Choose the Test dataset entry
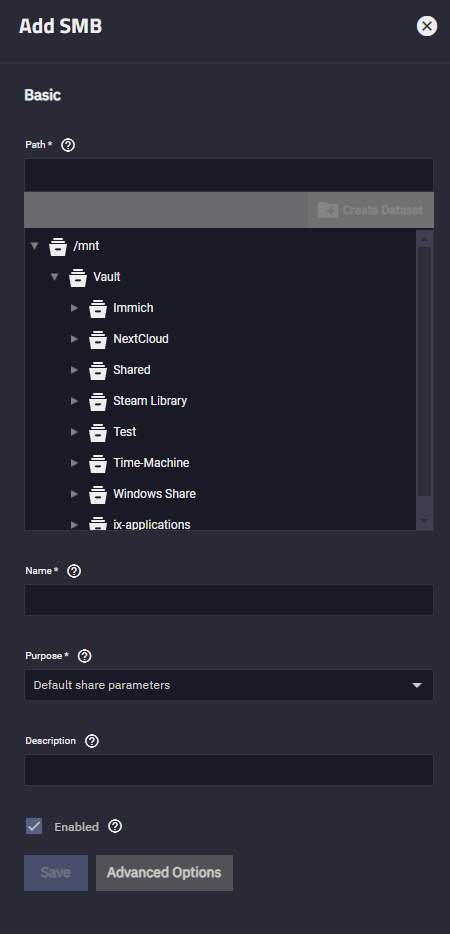Image resolution: width=450 pixels, height=934 pixels. pos(125,432)
